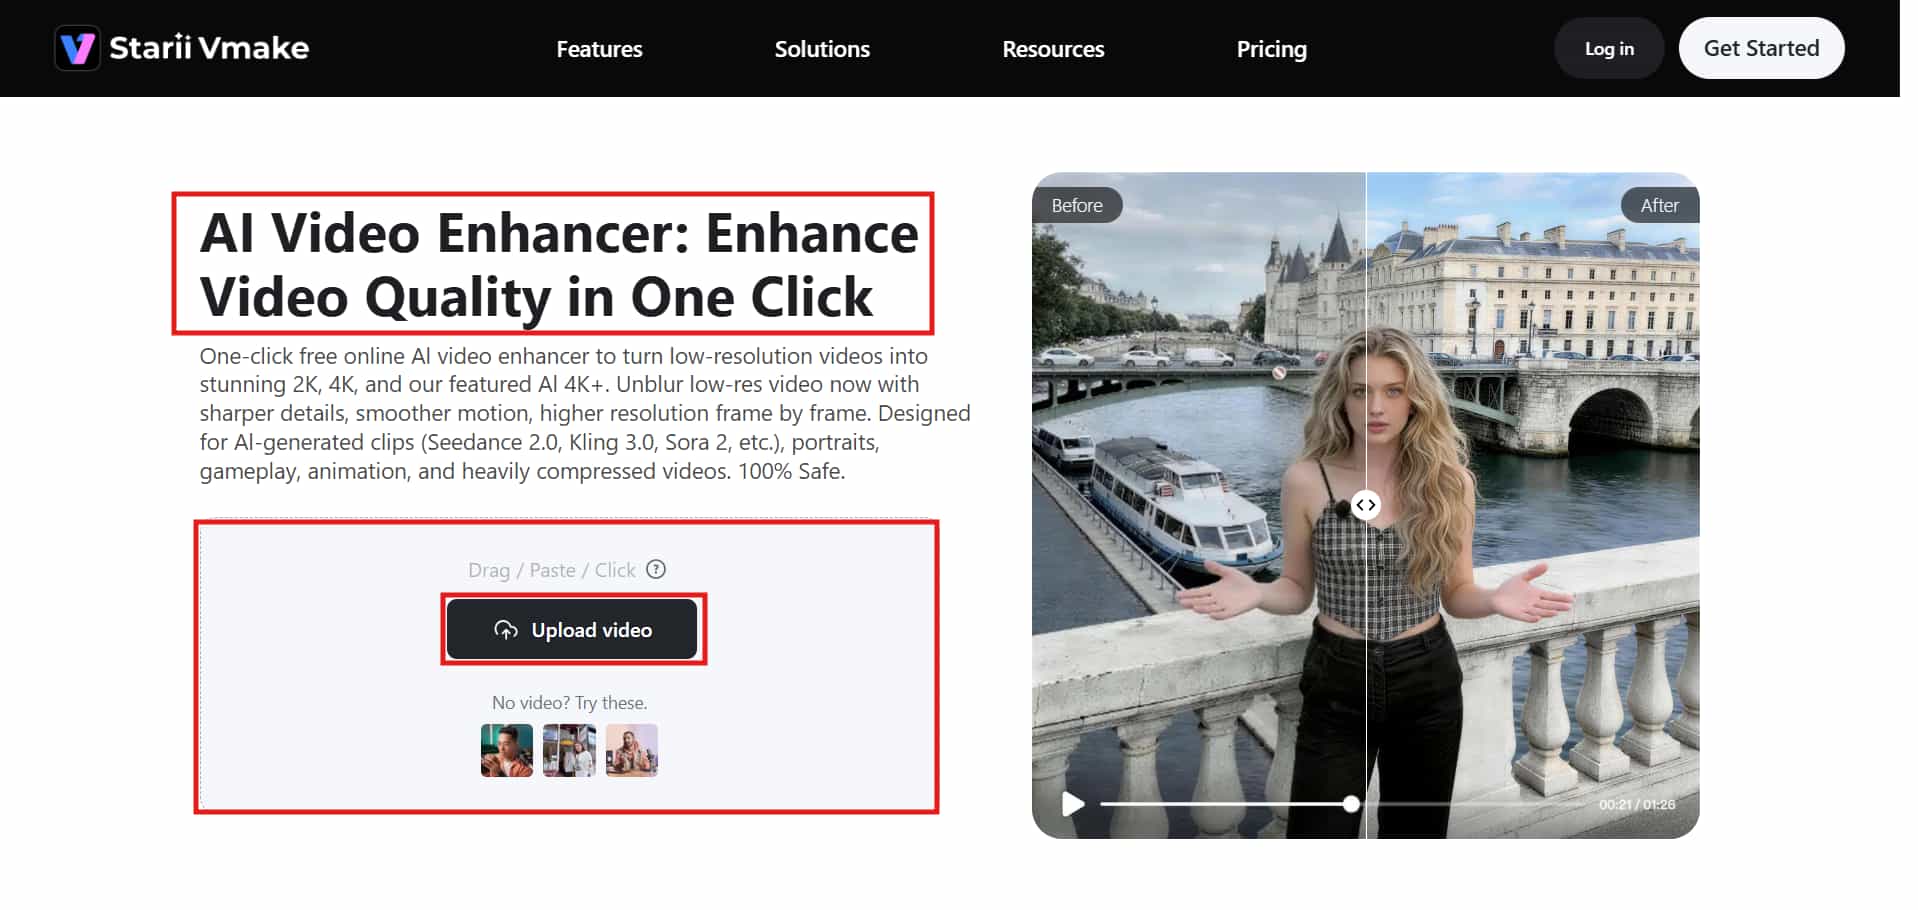Click the video progress bar knob
The image size is (1918, 910).
(1351, 804)
